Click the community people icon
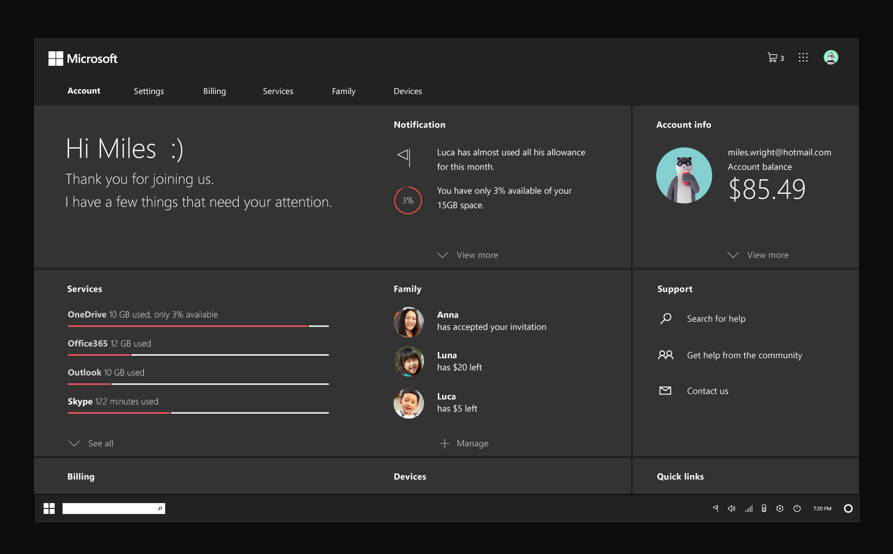 click(x=666, y=355)
